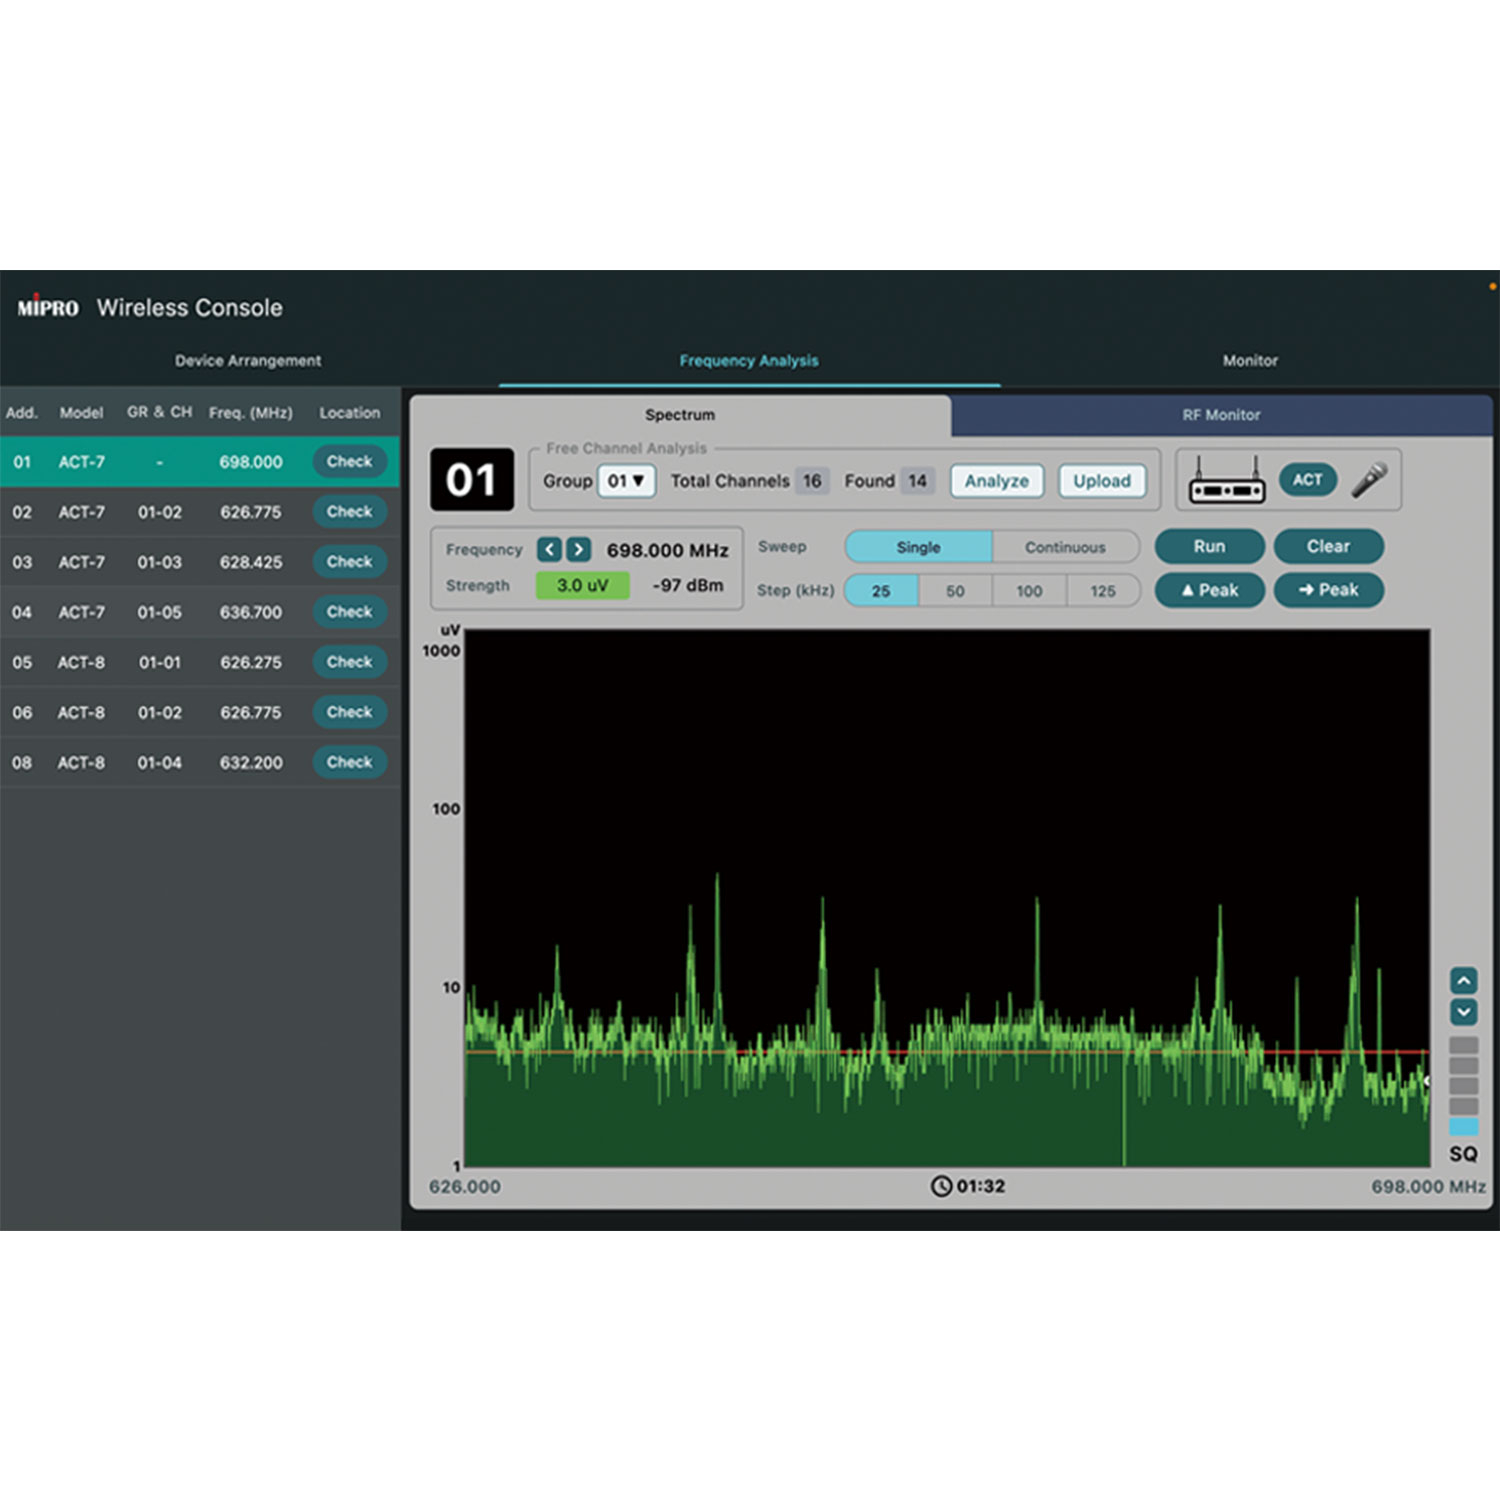1500x1500 pixels.
Task: Switch to the RF Monitor tab
Action: point(1221,415)
